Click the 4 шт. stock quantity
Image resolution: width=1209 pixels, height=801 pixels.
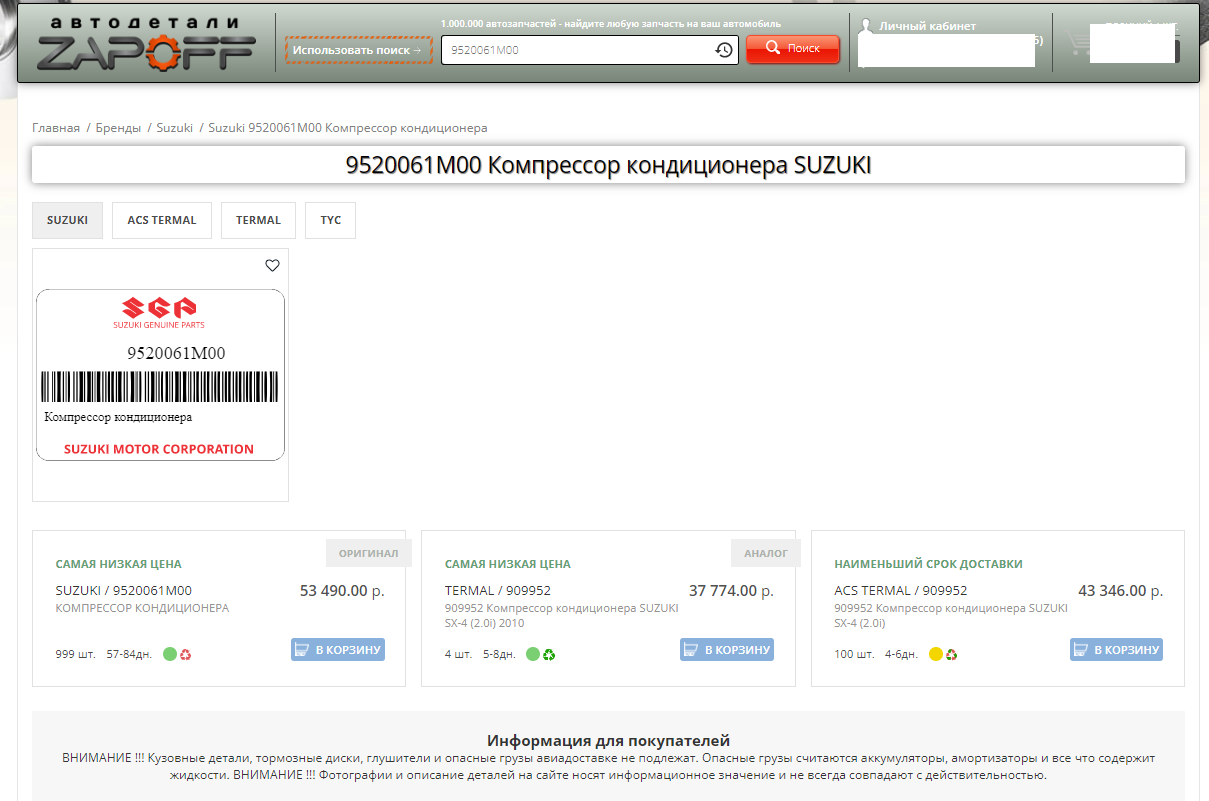[x=458, y=655]
